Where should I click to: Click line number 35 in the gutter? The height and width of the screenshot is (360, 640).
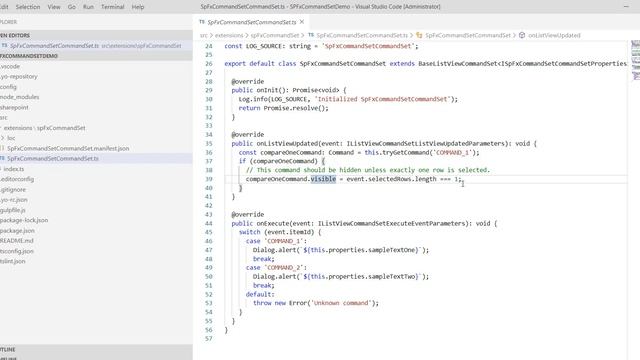(209, 144)
